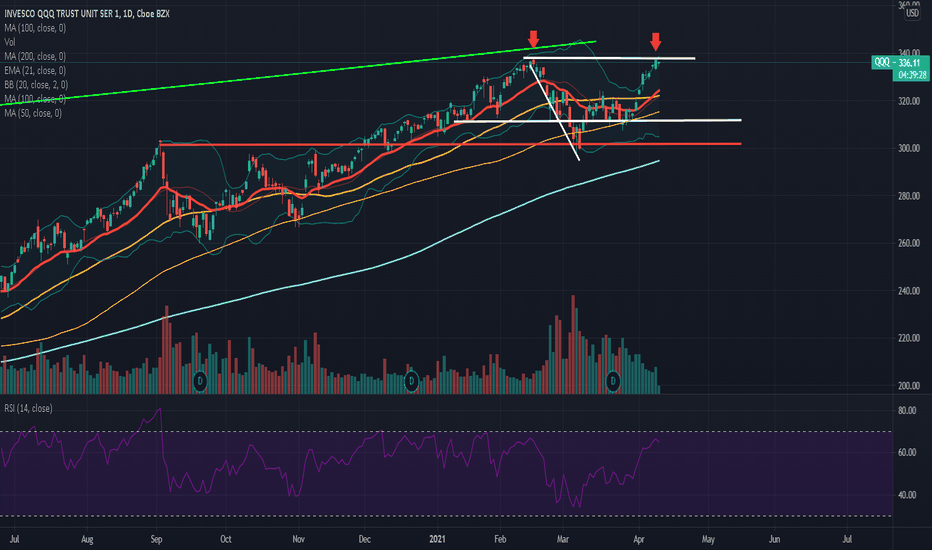This screenshot has height=550, width=932.
Task: Click the 340.00 price axis label
Action: [908, 54]
